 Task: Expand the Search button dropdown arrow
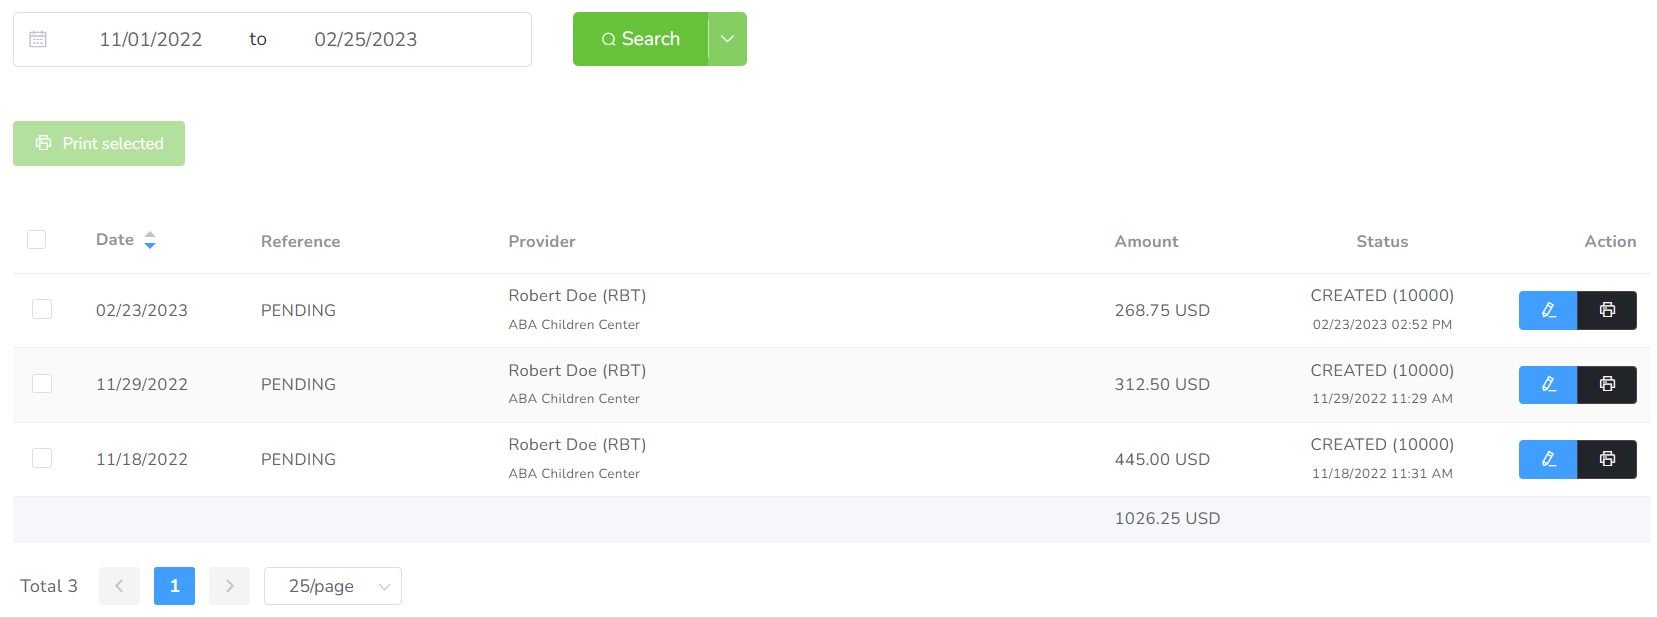coord(727,39)
